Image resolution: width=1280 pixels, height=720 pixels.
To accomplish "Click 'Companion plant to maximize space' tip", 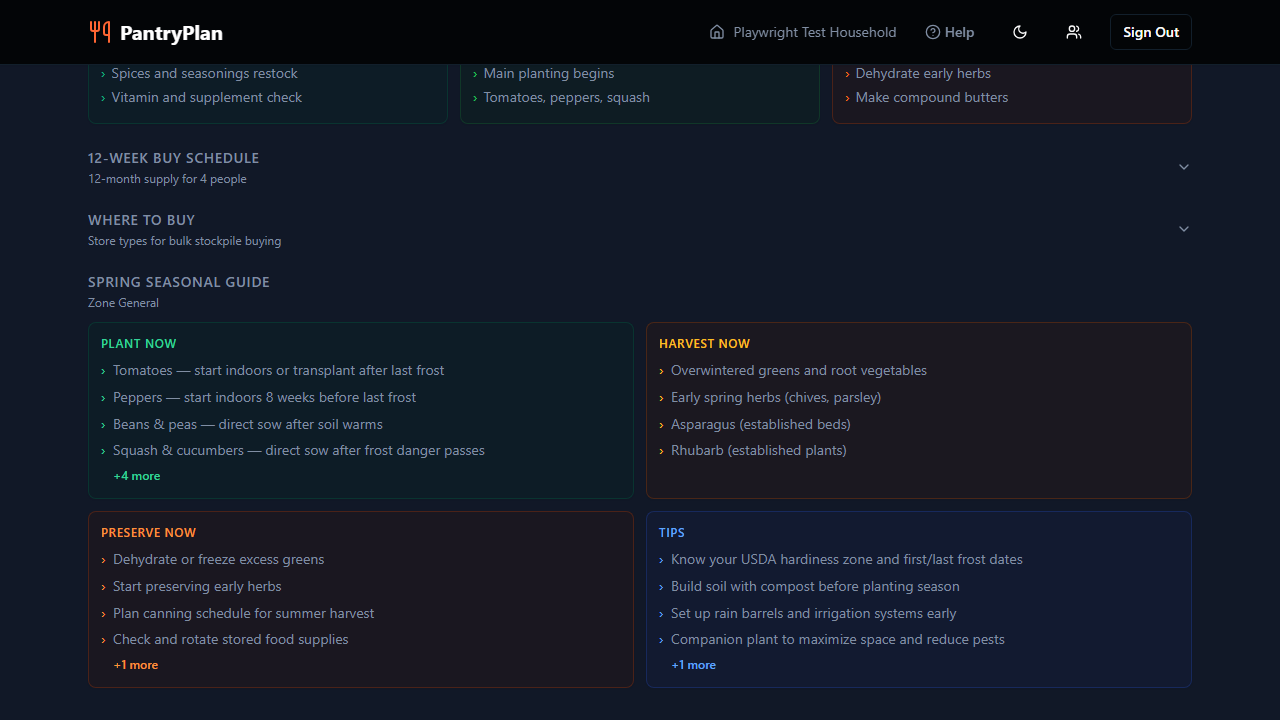I will pos(838,639).
